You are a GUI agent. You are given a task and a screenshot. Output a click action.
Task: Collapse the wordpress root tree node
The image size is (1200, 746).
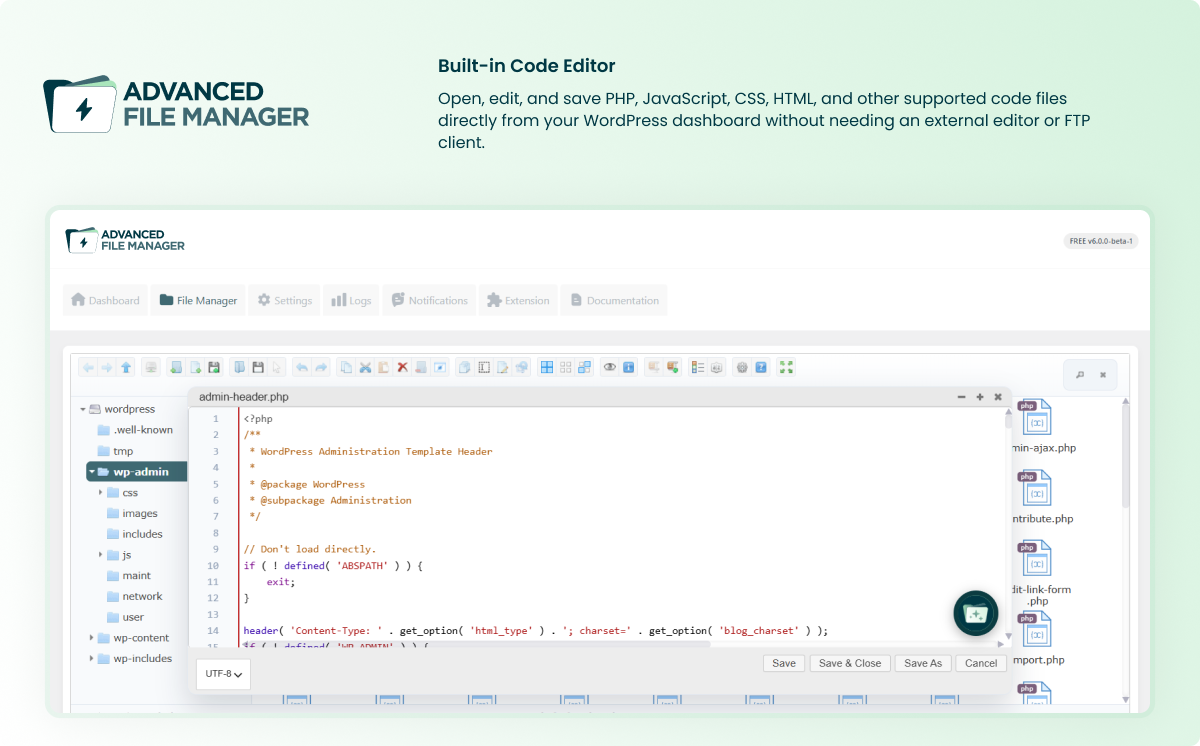[x=82, y=409]
